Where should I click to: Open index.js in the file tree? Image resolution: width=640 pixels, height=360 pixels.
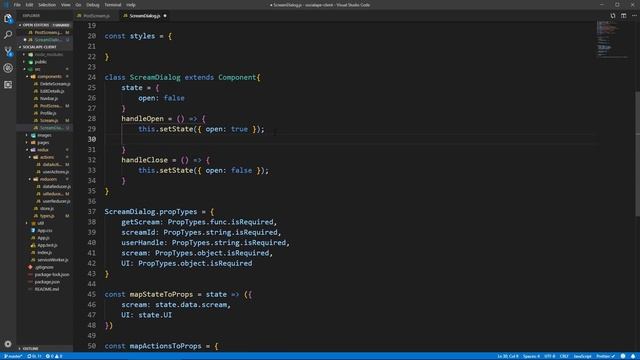pos(44,253)
